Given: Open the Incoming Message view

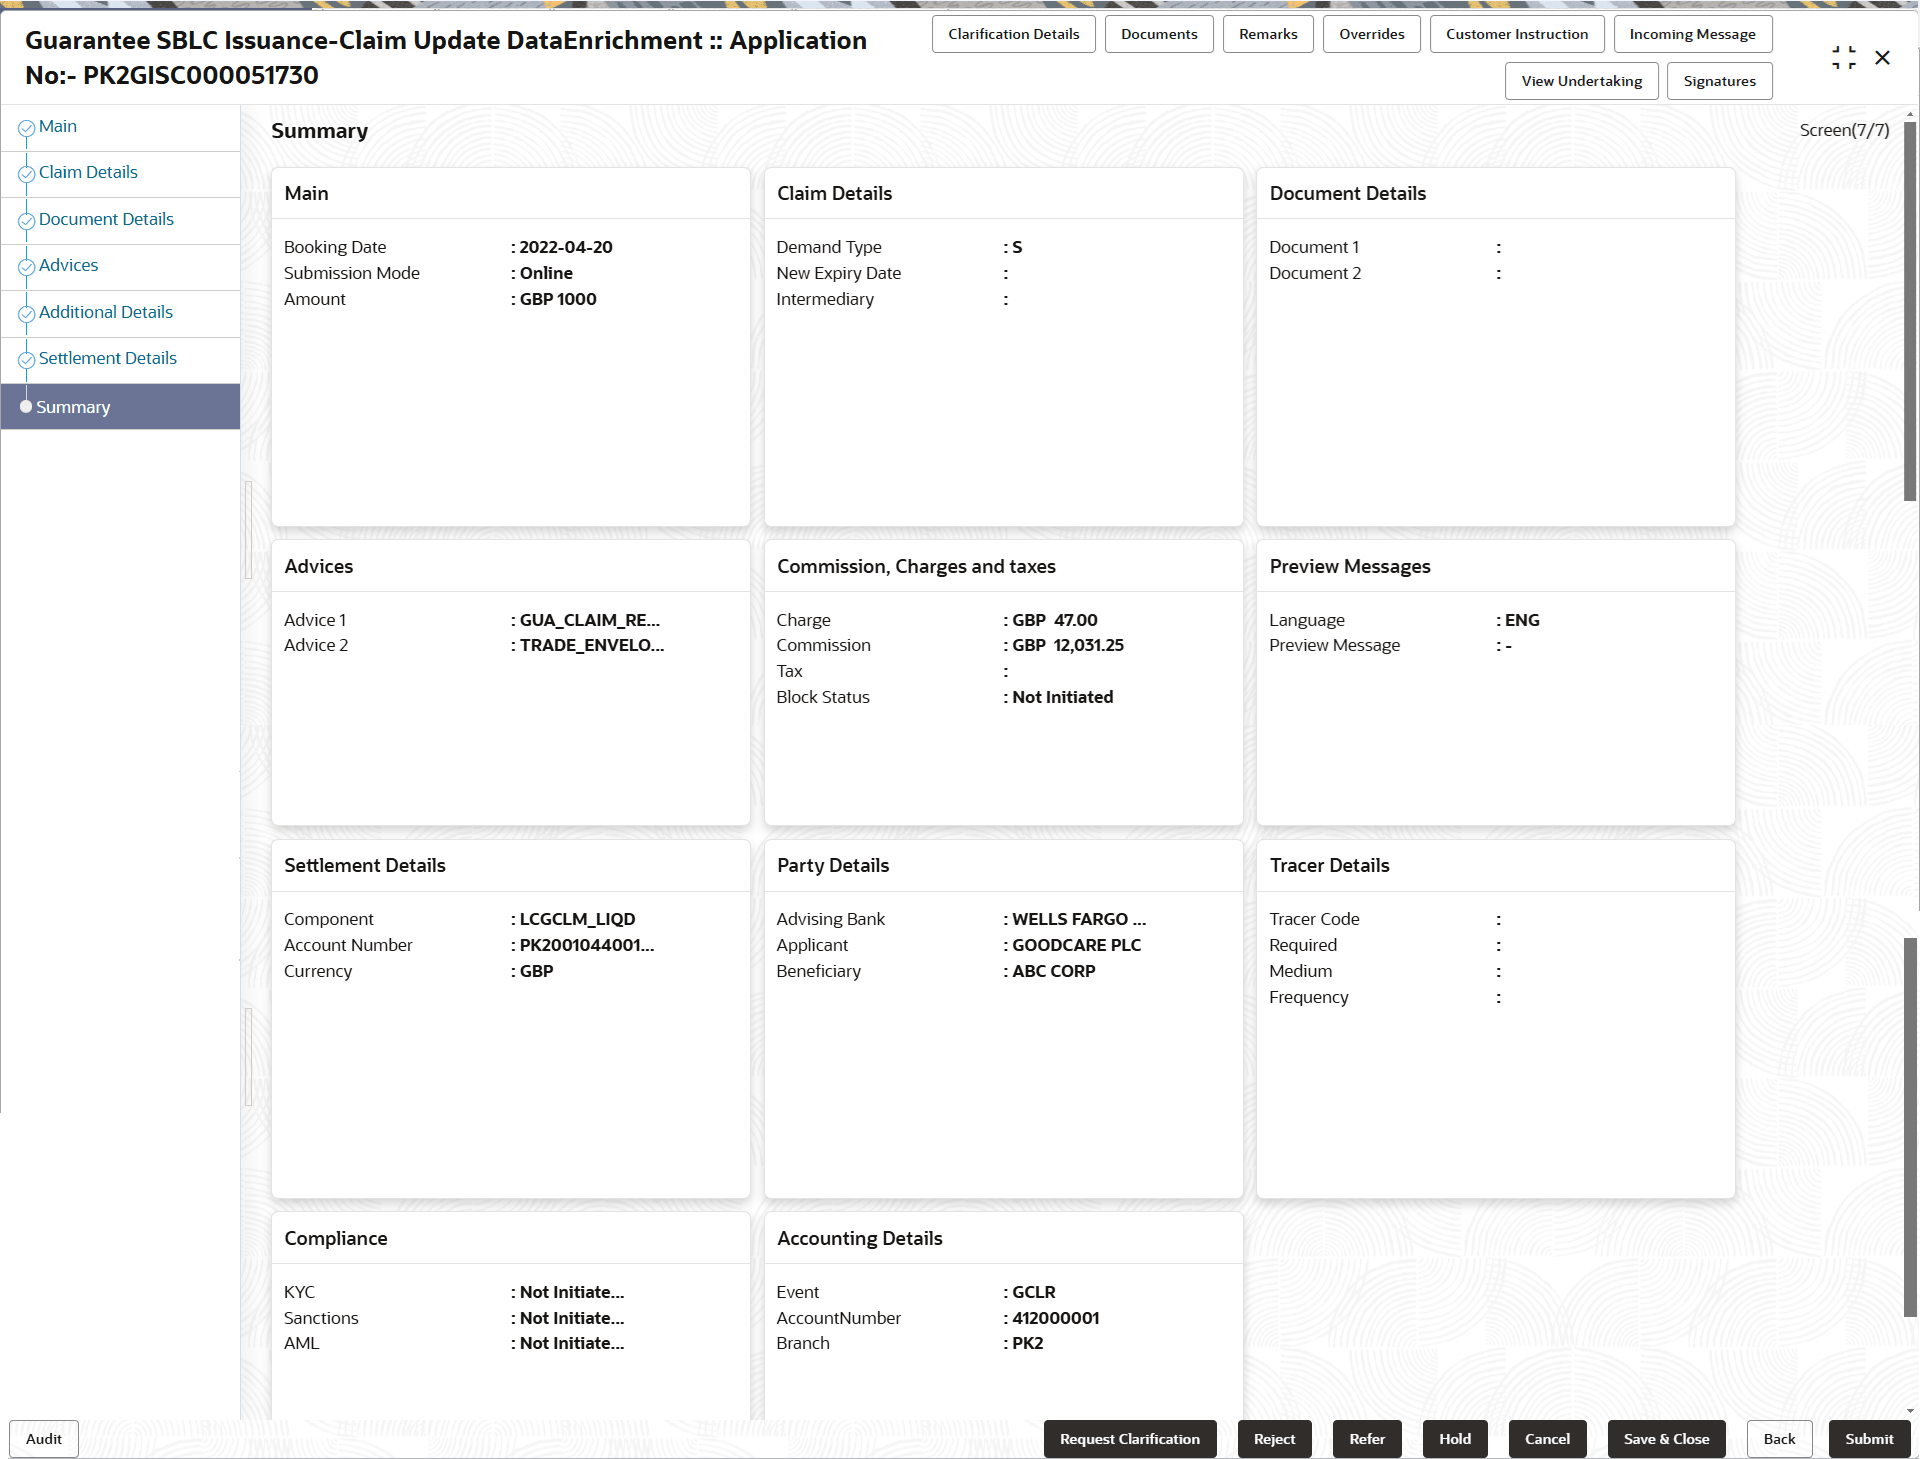Looking at the screenshot, I should point(1692,34).
